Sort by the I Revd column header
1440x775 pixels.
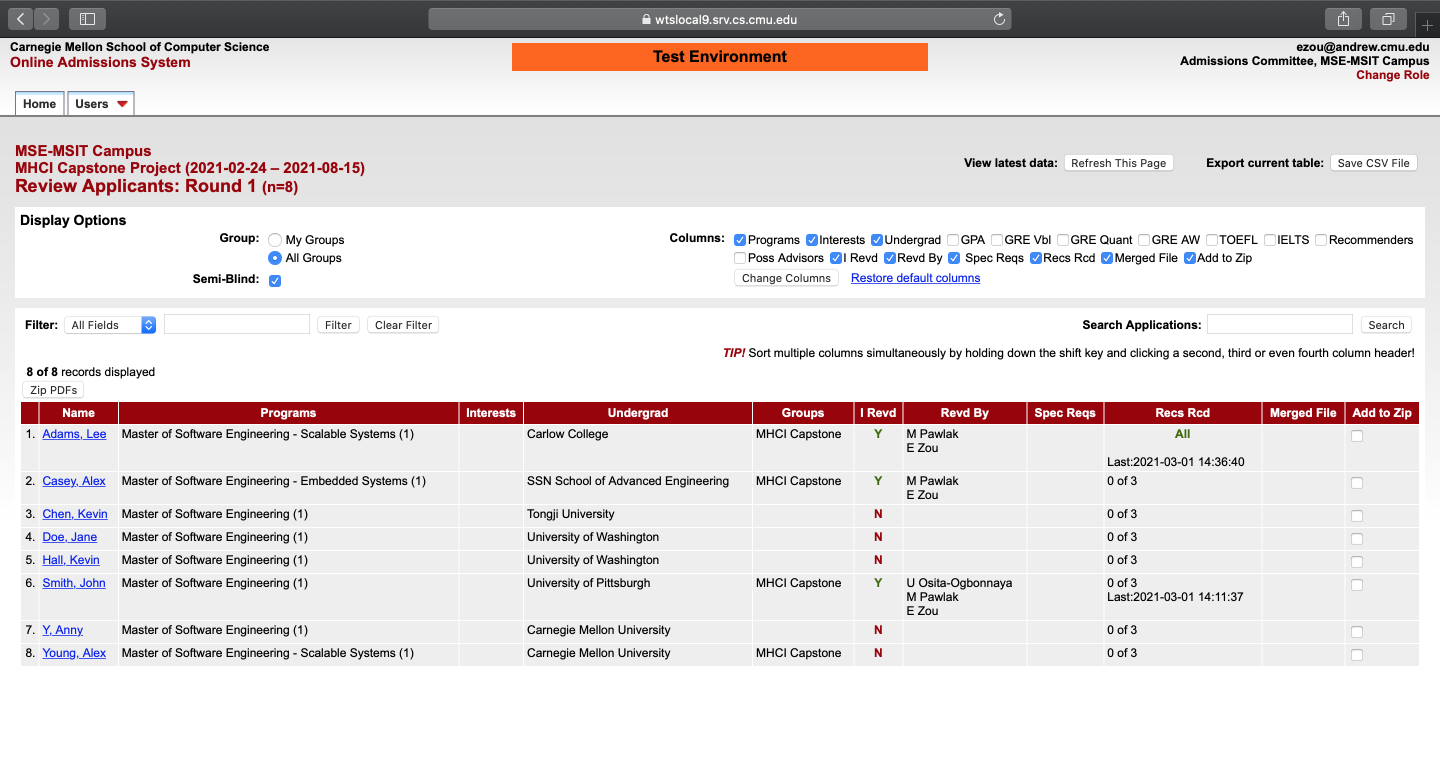point(878,413)
